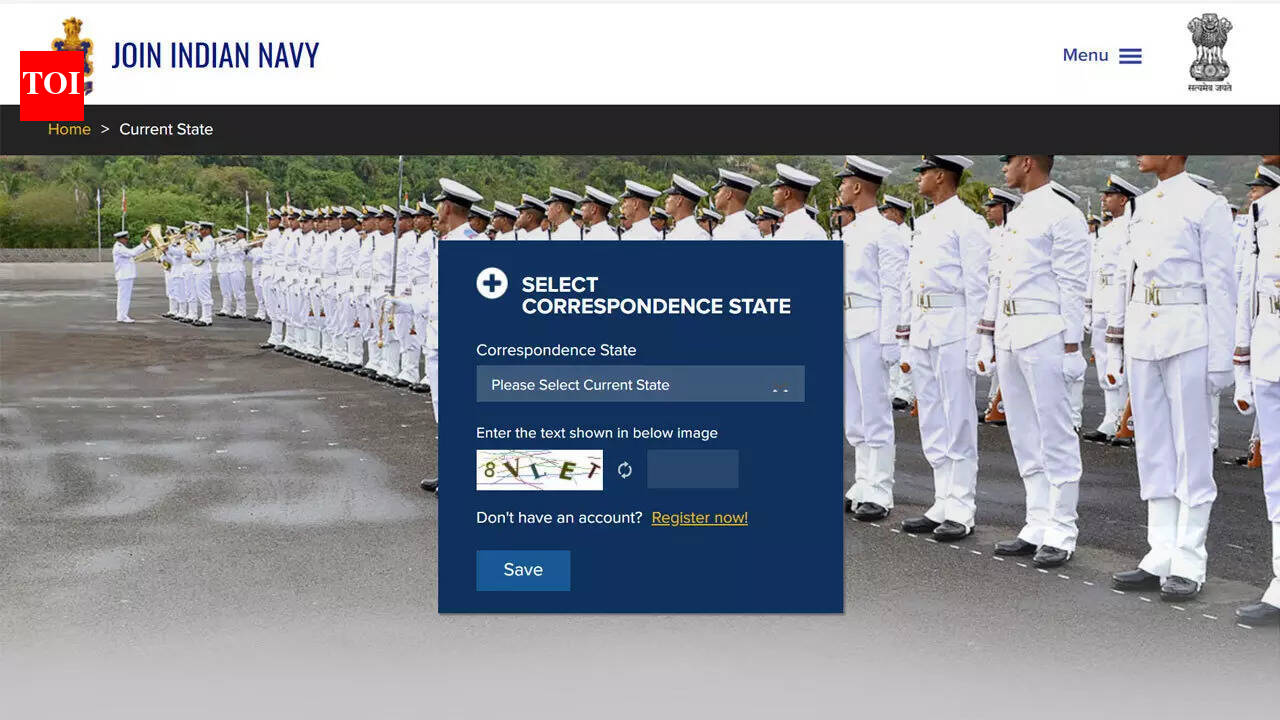The image size is (1280, 720).
Task: Click the Don't have an account text
Action: (x=558, y=518)
